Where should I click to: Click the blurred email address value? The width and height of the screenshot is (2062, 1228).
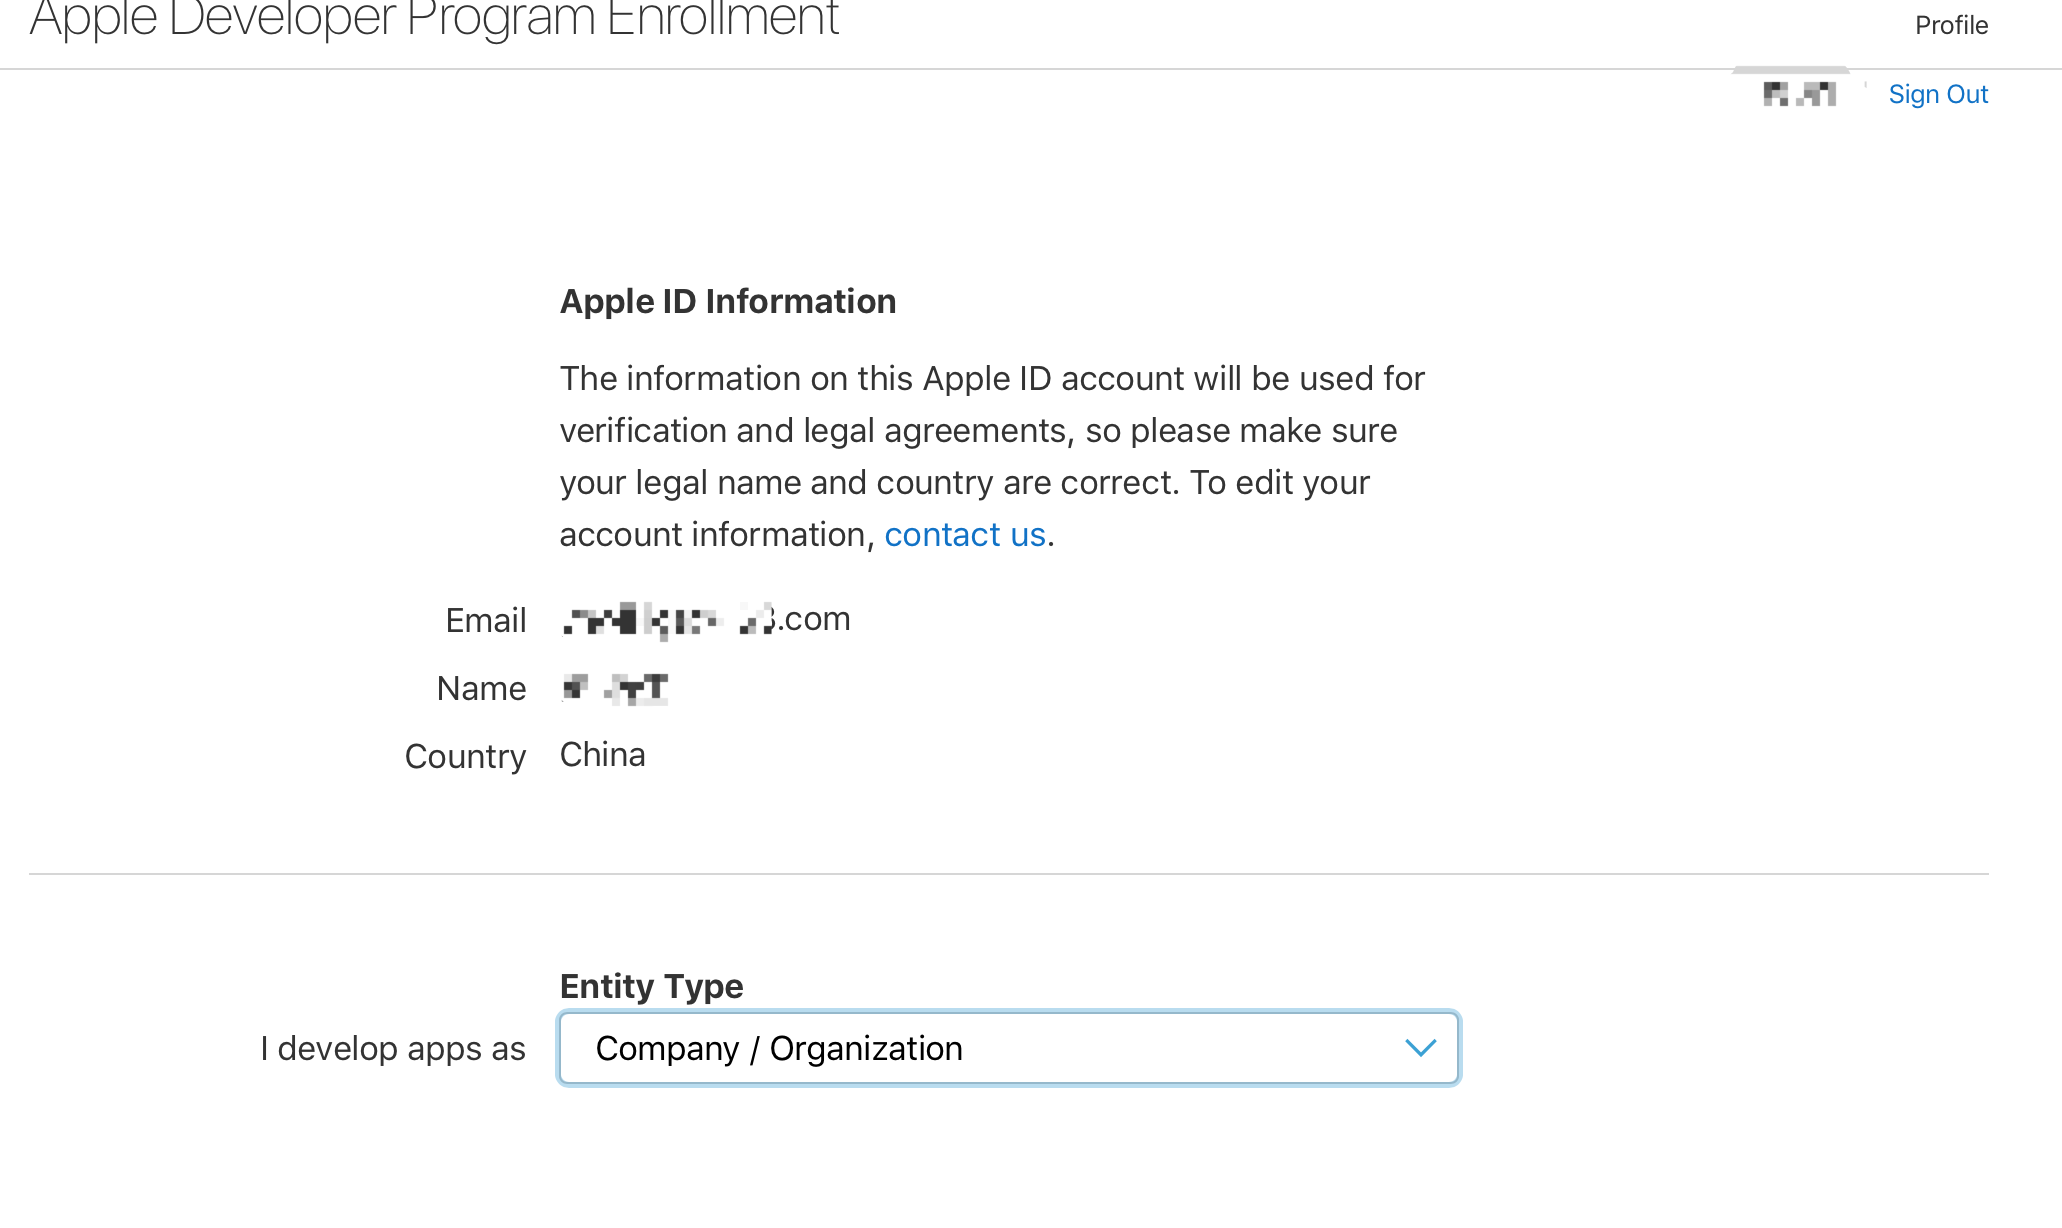668,620
